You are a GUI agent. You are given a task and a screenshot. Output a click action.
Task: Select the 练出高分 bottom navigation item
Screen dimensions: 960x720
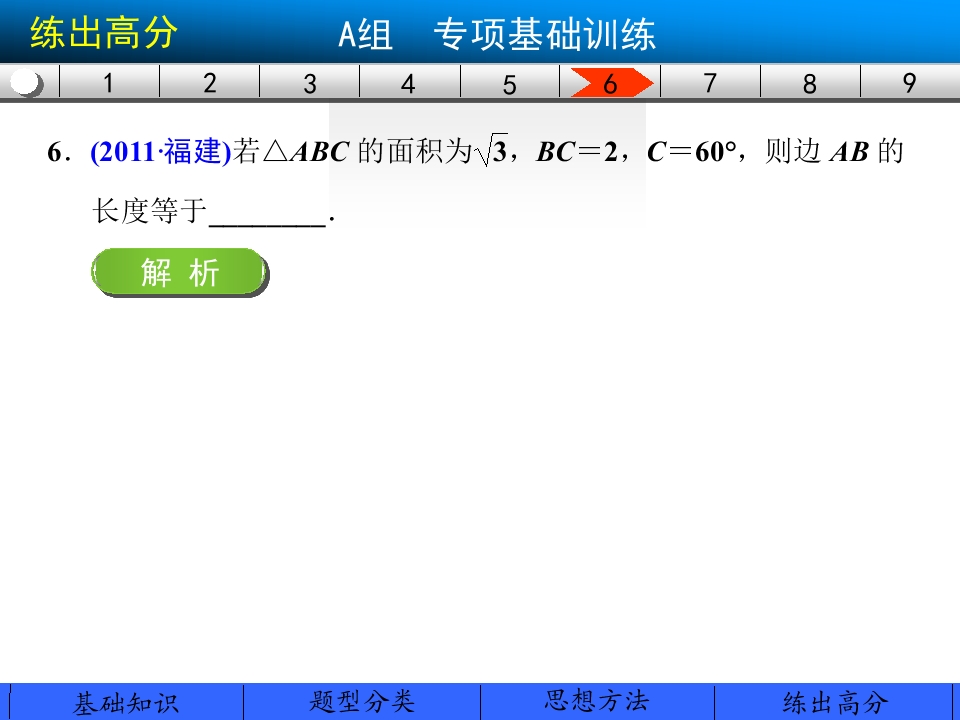click(835, 702)
